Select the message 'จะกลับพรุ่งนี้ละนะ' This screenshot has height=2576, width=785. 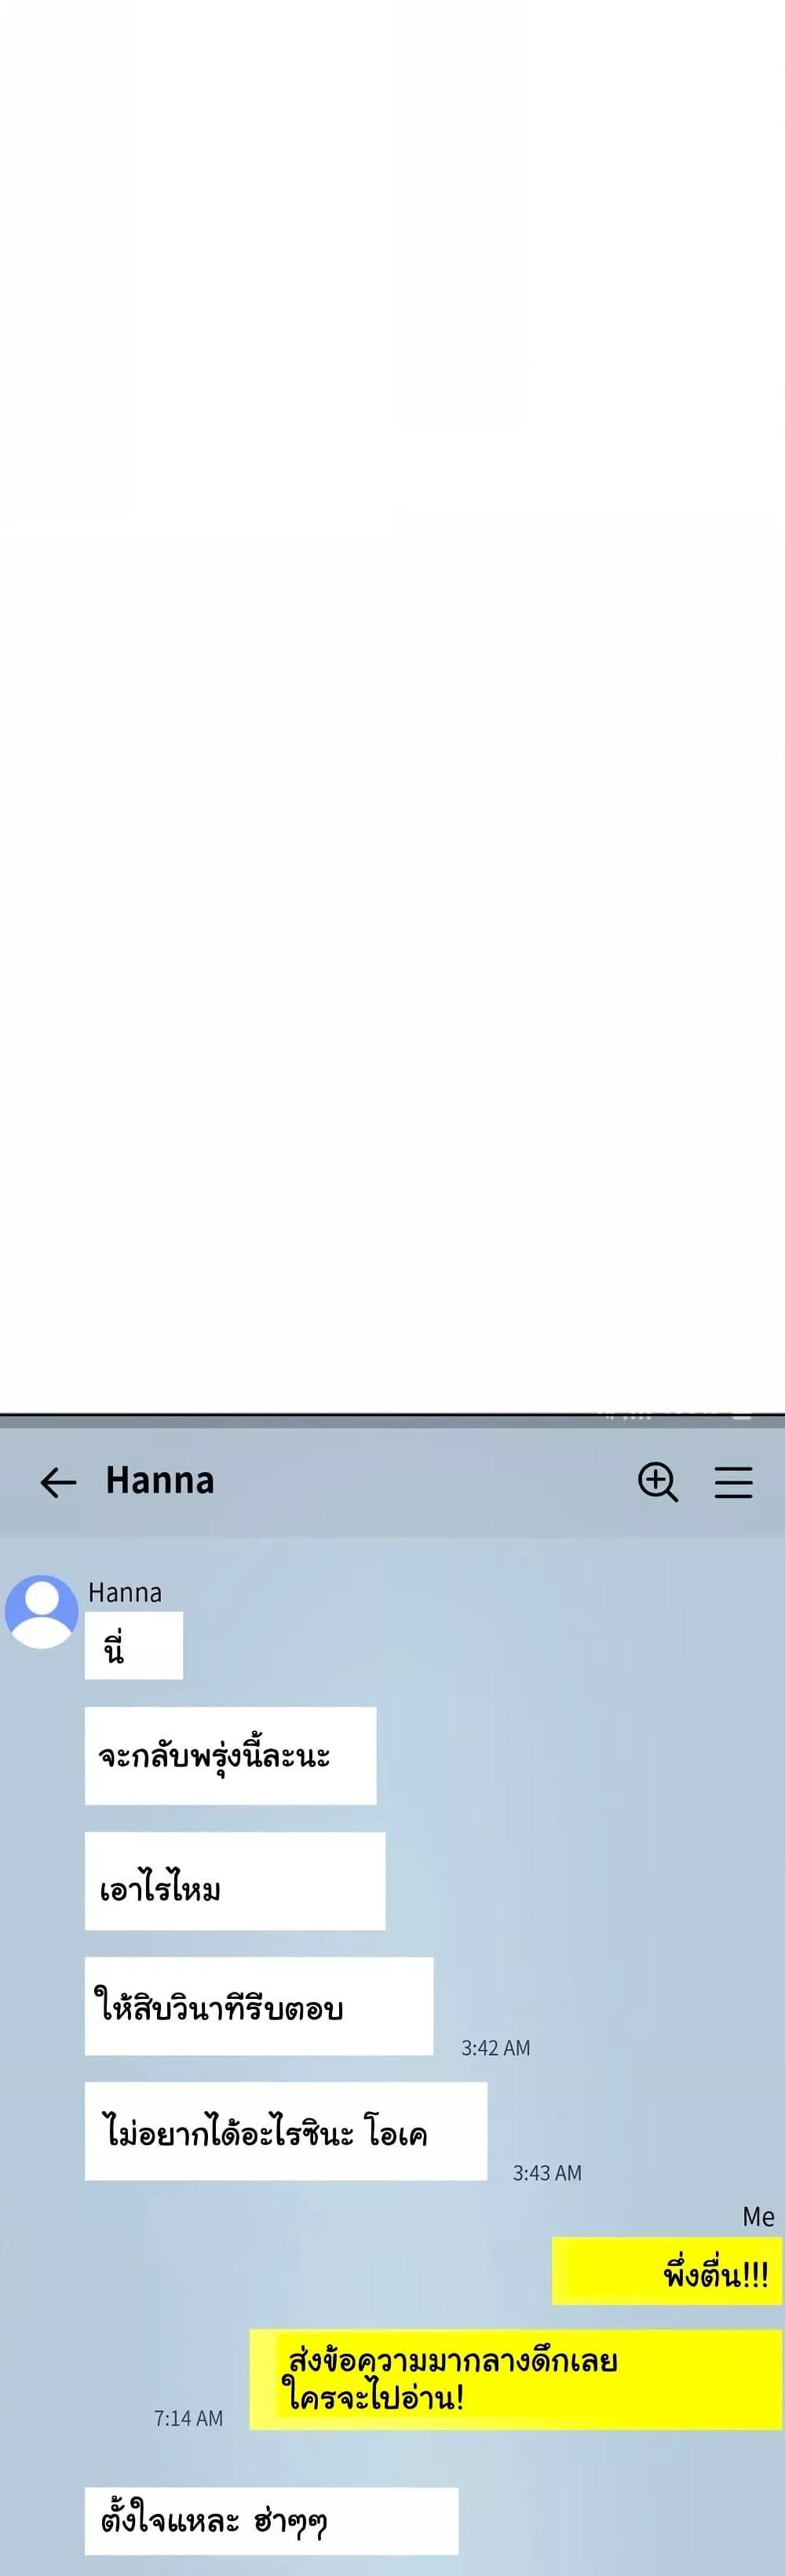[x=230, y=1756]
